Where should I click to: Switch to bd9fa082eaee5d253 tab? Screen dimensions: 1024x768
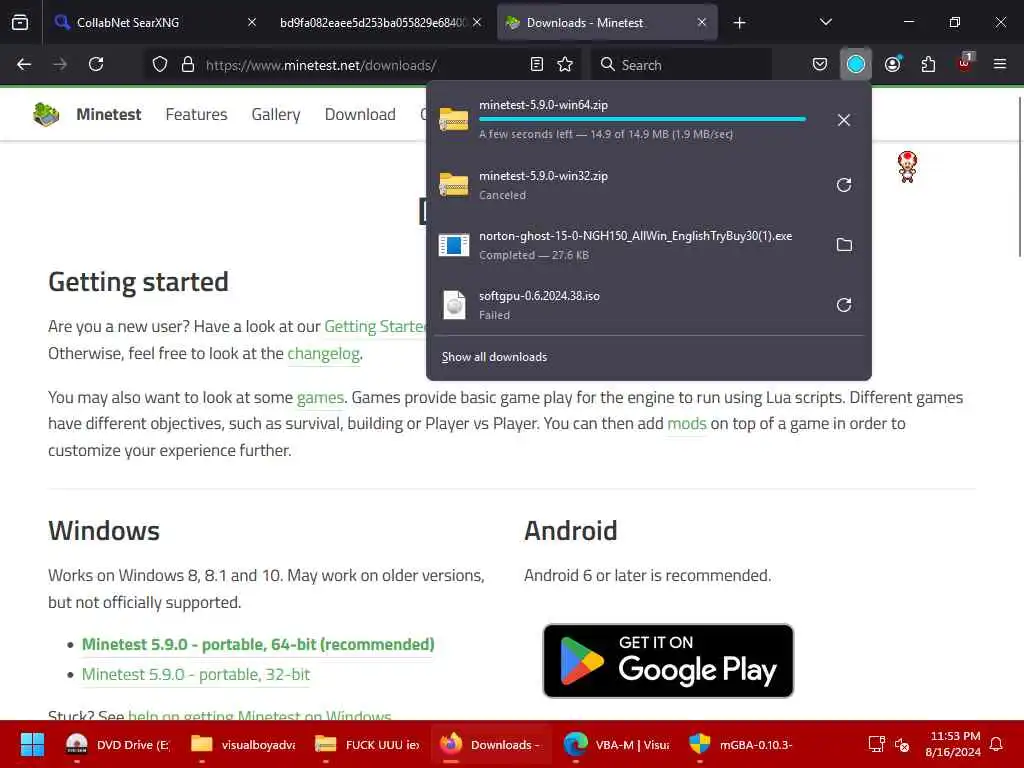pyautogui.click(x=381, y=23)
